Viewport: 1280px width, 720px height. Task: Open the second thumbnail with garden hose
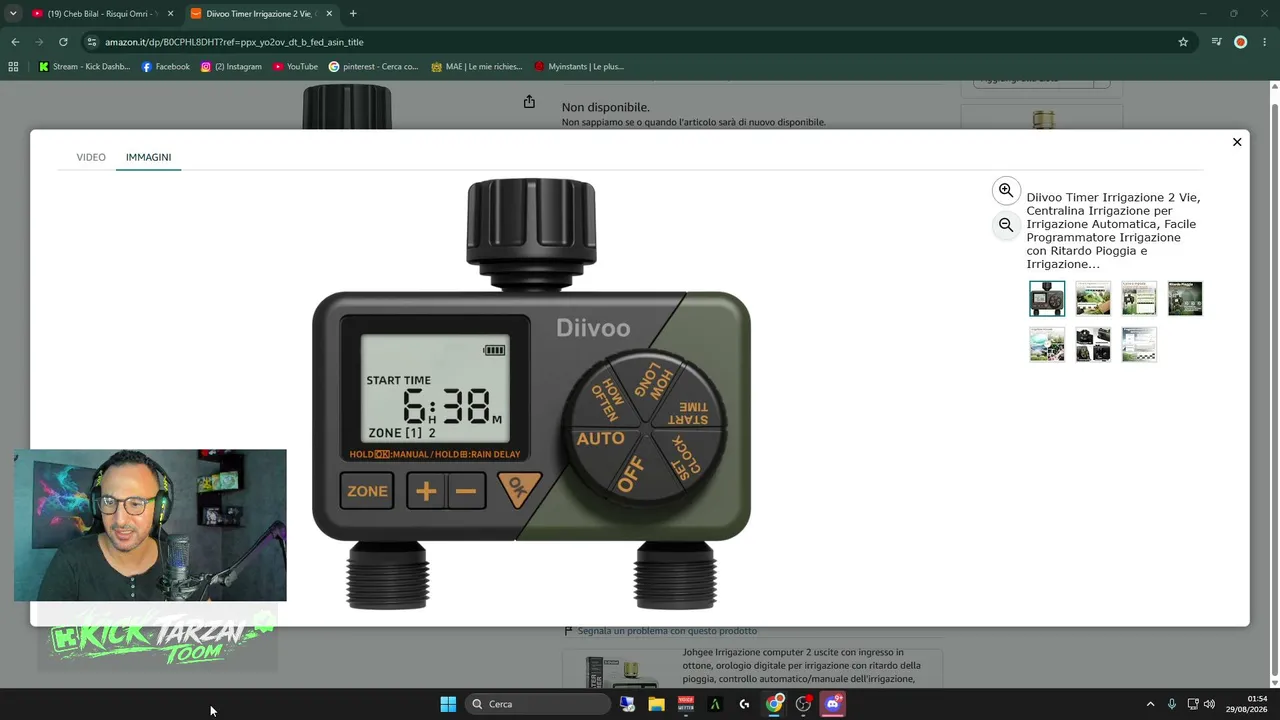[1093, 298]
